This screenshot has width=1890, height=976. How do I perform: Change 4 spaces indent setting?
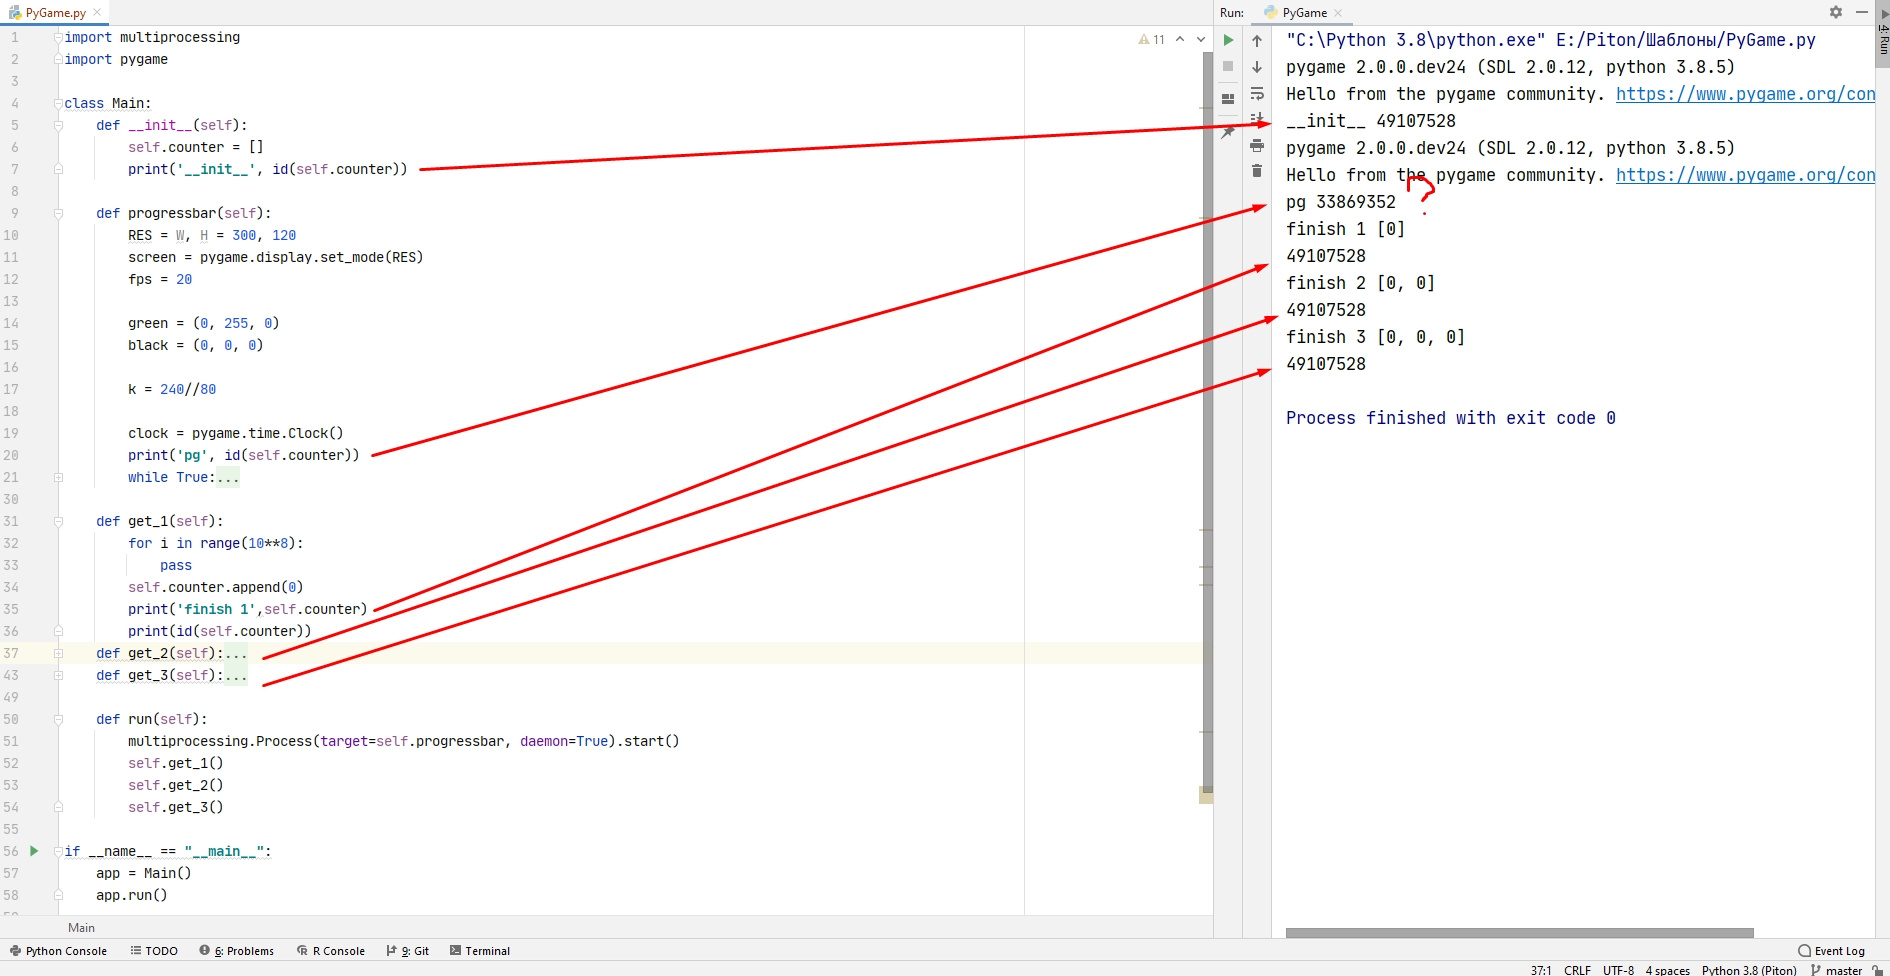tap(1667, 970)
